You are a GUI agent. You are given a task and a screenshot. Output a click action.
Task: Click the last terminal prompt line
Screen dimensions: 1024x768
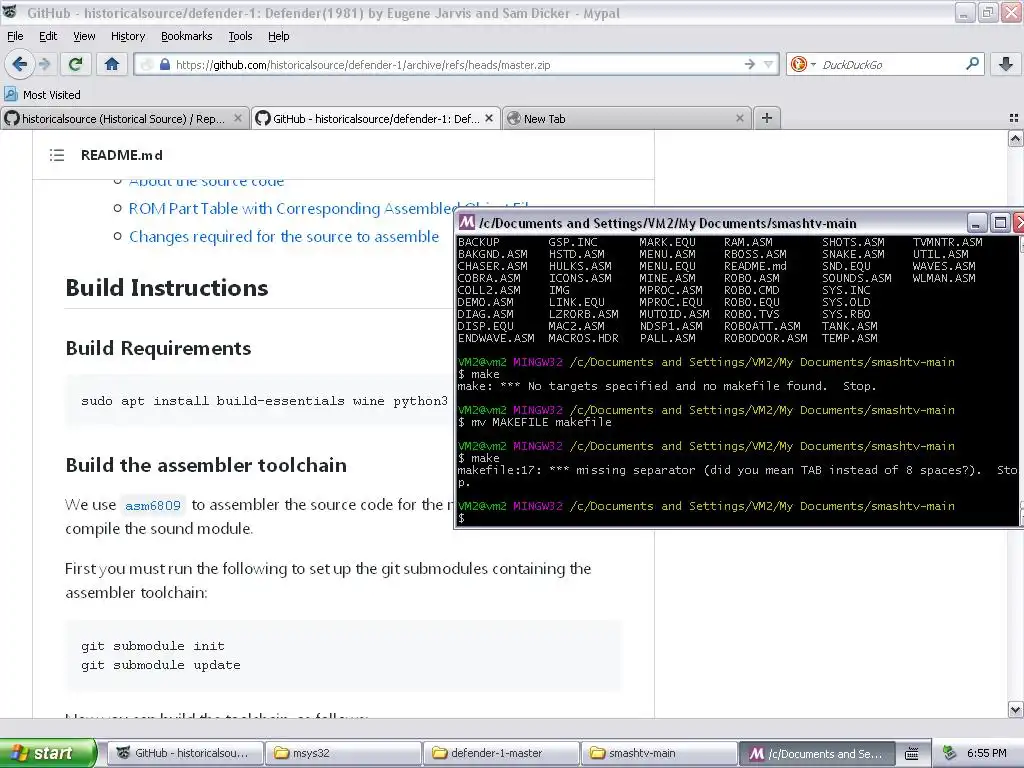click(462, 518)
